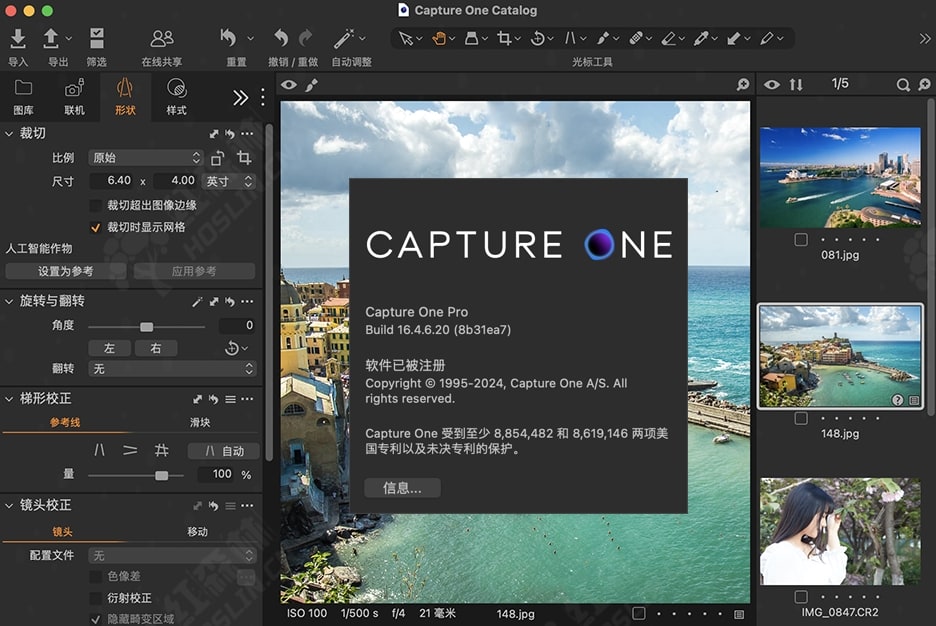Viewport: 936px width, 626px height.
Task: Select the Crop cursor tool in toolbar
Action: 504,39
